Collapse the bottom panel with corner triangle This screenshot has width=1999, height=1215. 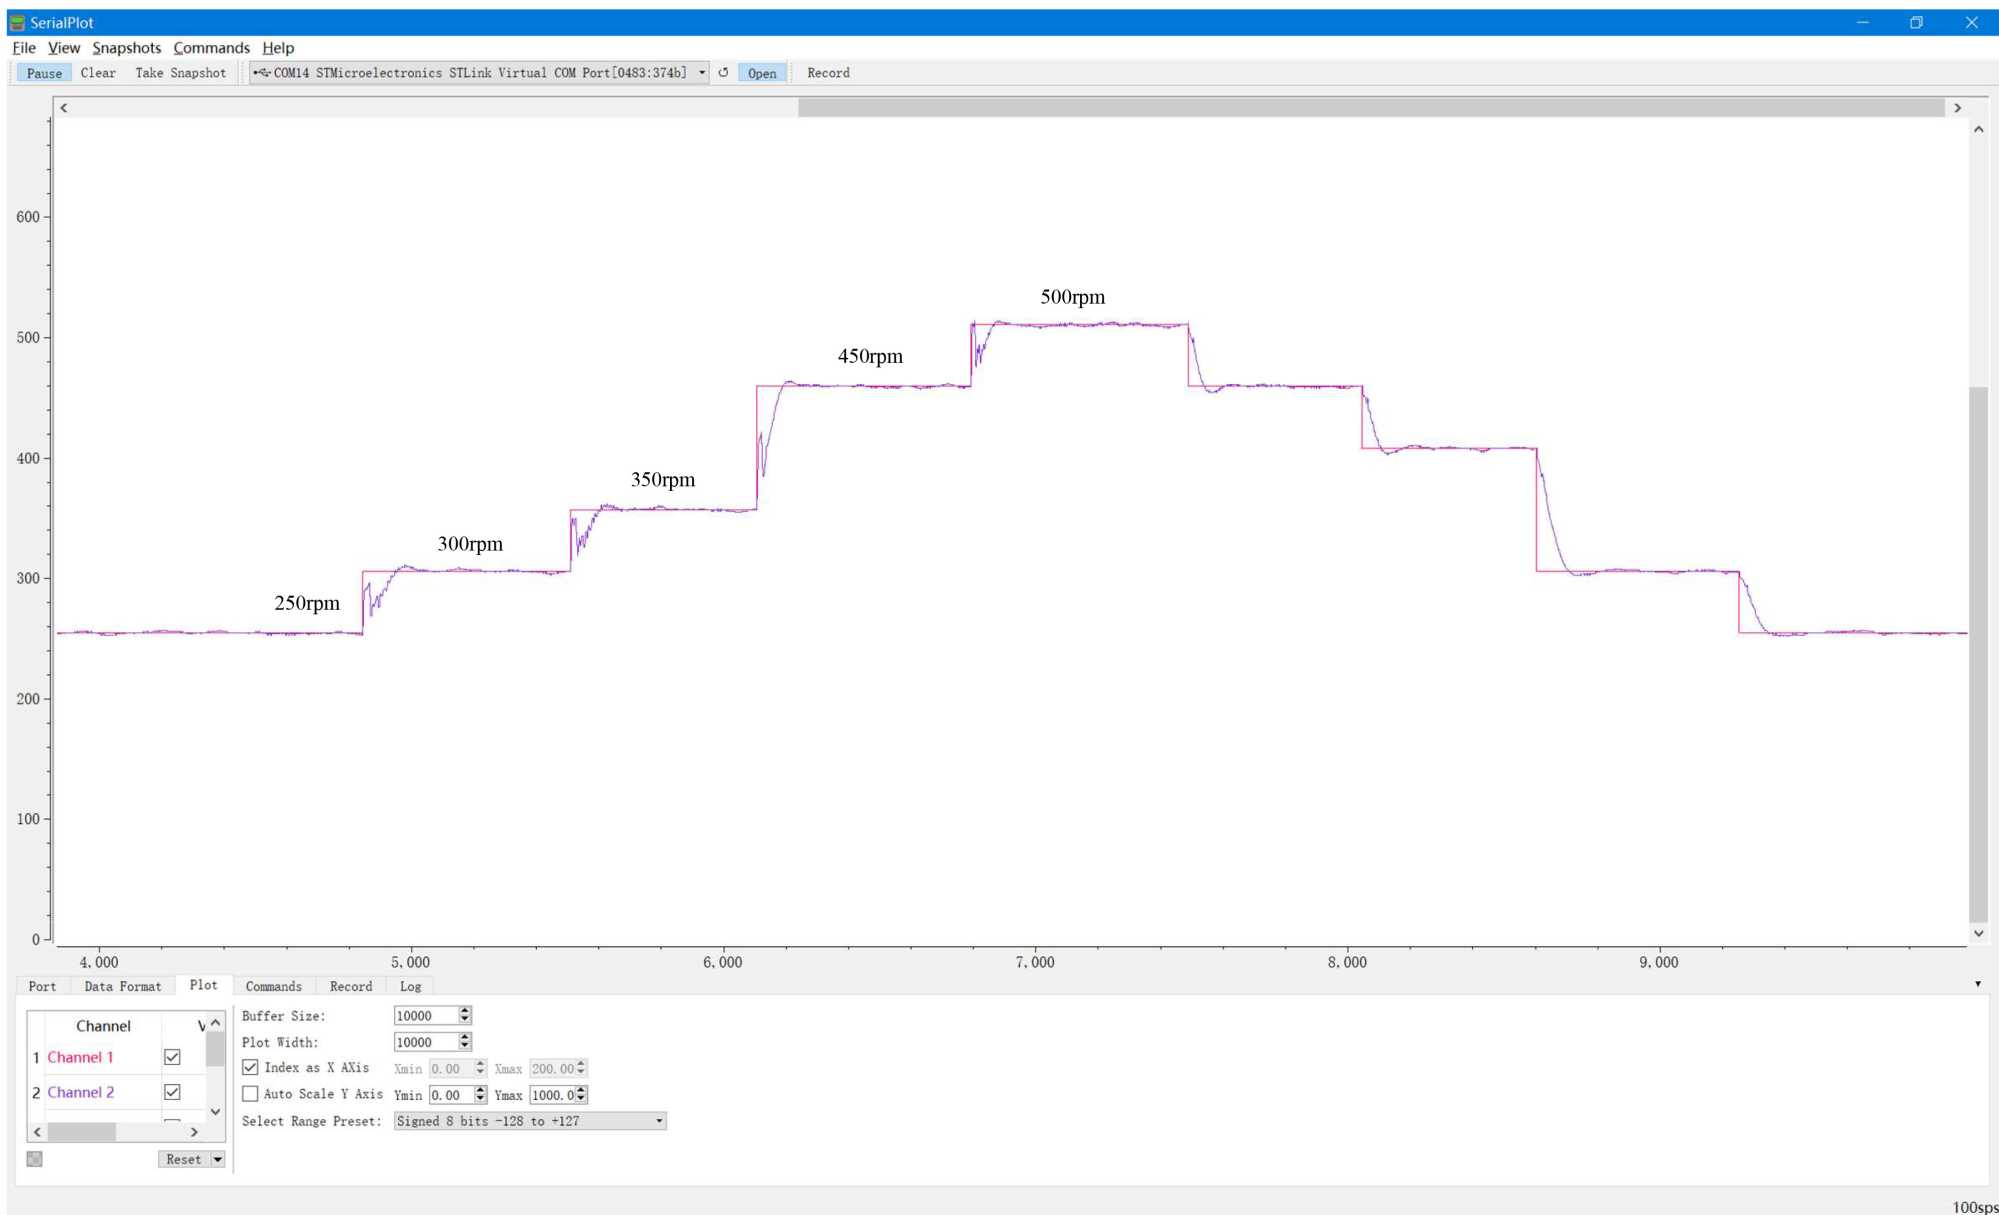pyautogui.click(x=1977, y=984)
